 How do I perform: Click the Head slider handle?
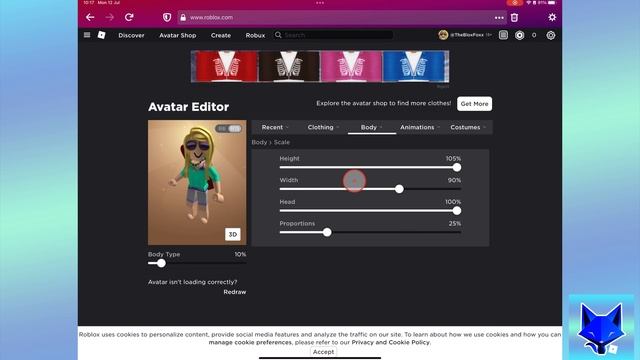click(x=457, y=211)
